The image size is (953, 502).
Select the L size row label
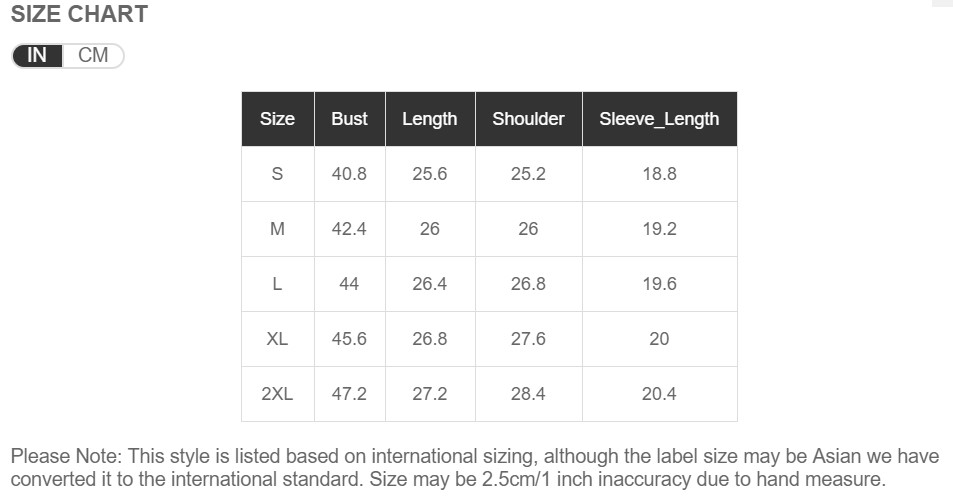pos(277,284)
